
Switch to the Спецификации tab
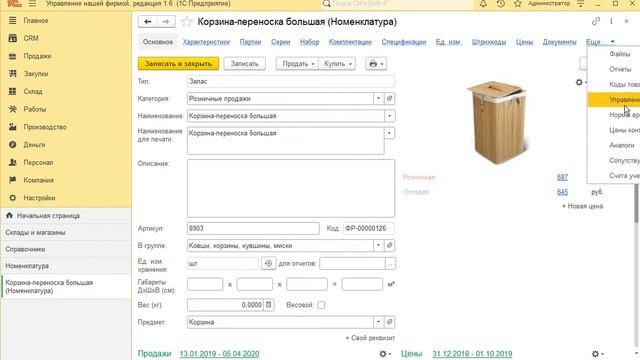click(x=404, y=42)
